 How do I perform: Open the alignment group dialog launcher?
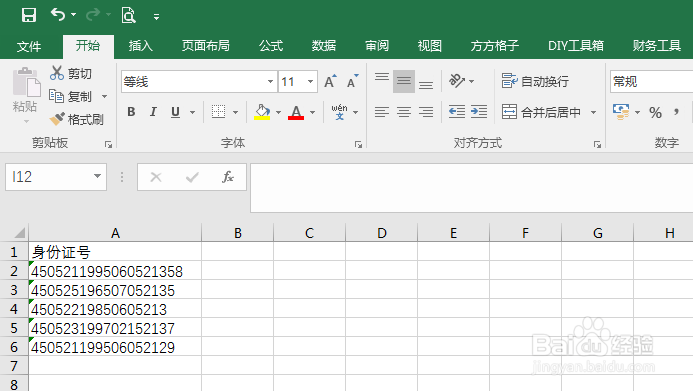[x=597, y=144]
